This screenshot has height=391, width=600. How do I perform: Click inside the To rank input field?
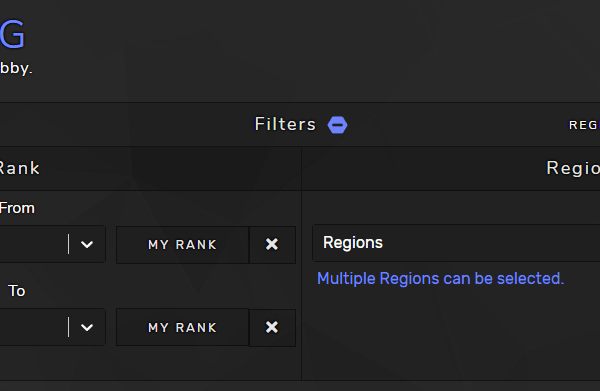[33, 327]
